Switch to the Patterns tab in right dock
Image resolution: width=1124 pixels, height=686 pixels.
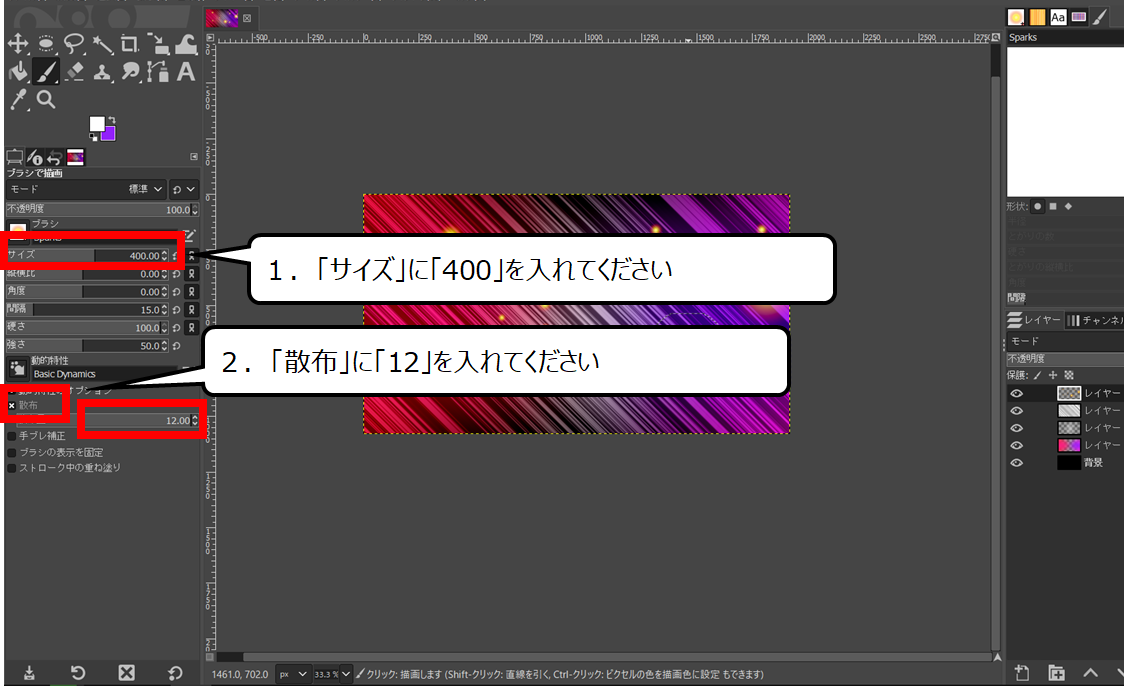[x=1037, y=17]
